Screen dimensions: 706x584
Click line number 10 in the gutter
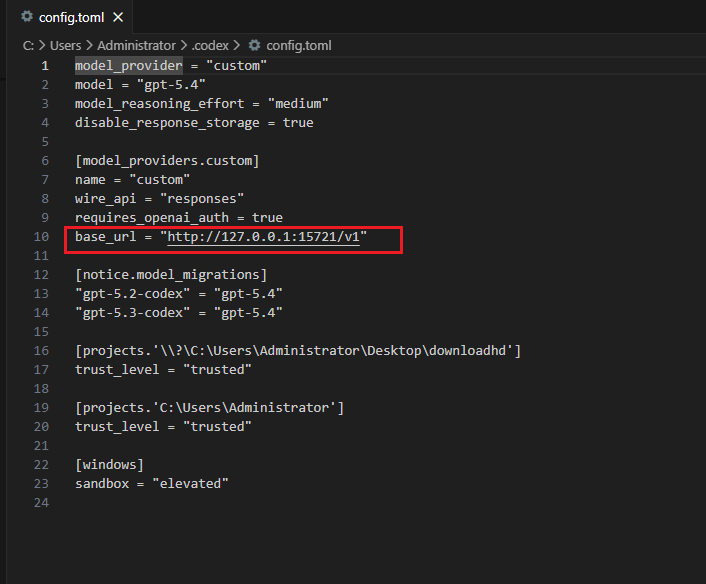click(x=41, y=236)
